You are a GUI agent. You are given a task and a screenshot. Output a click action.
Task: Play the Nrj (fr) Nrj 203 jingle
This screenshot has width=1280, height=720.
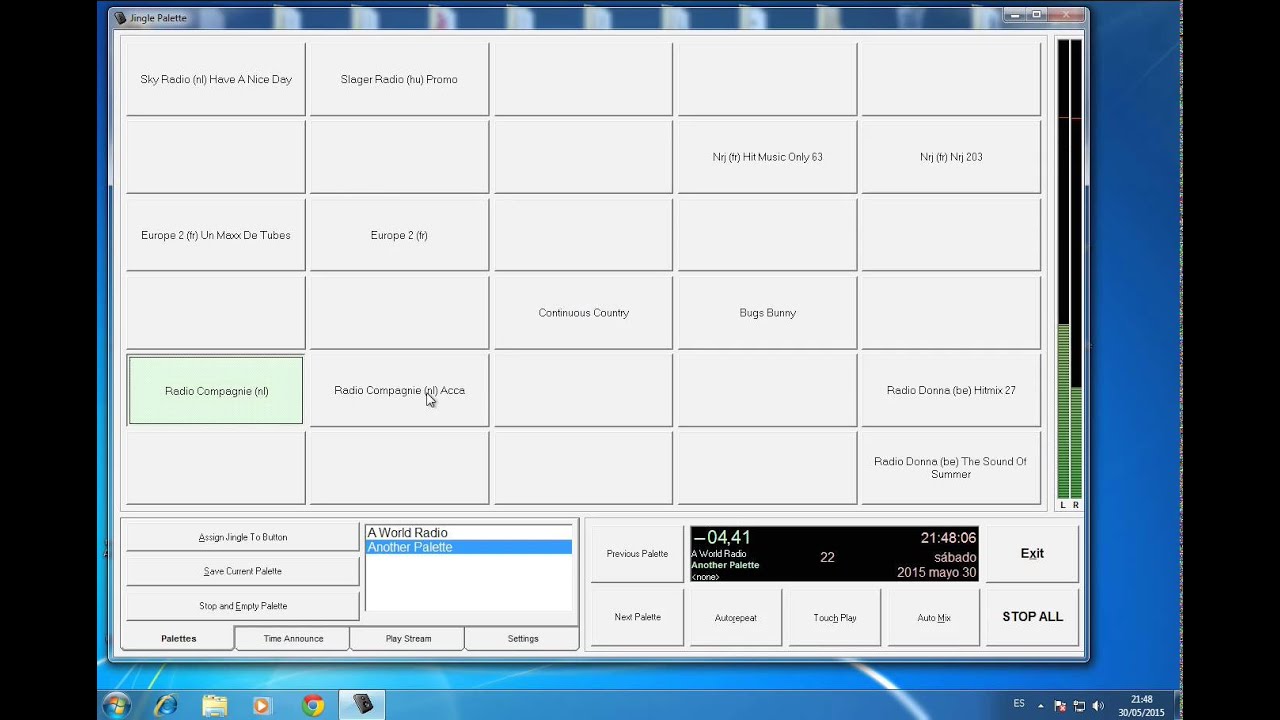(x=951, y=157)
